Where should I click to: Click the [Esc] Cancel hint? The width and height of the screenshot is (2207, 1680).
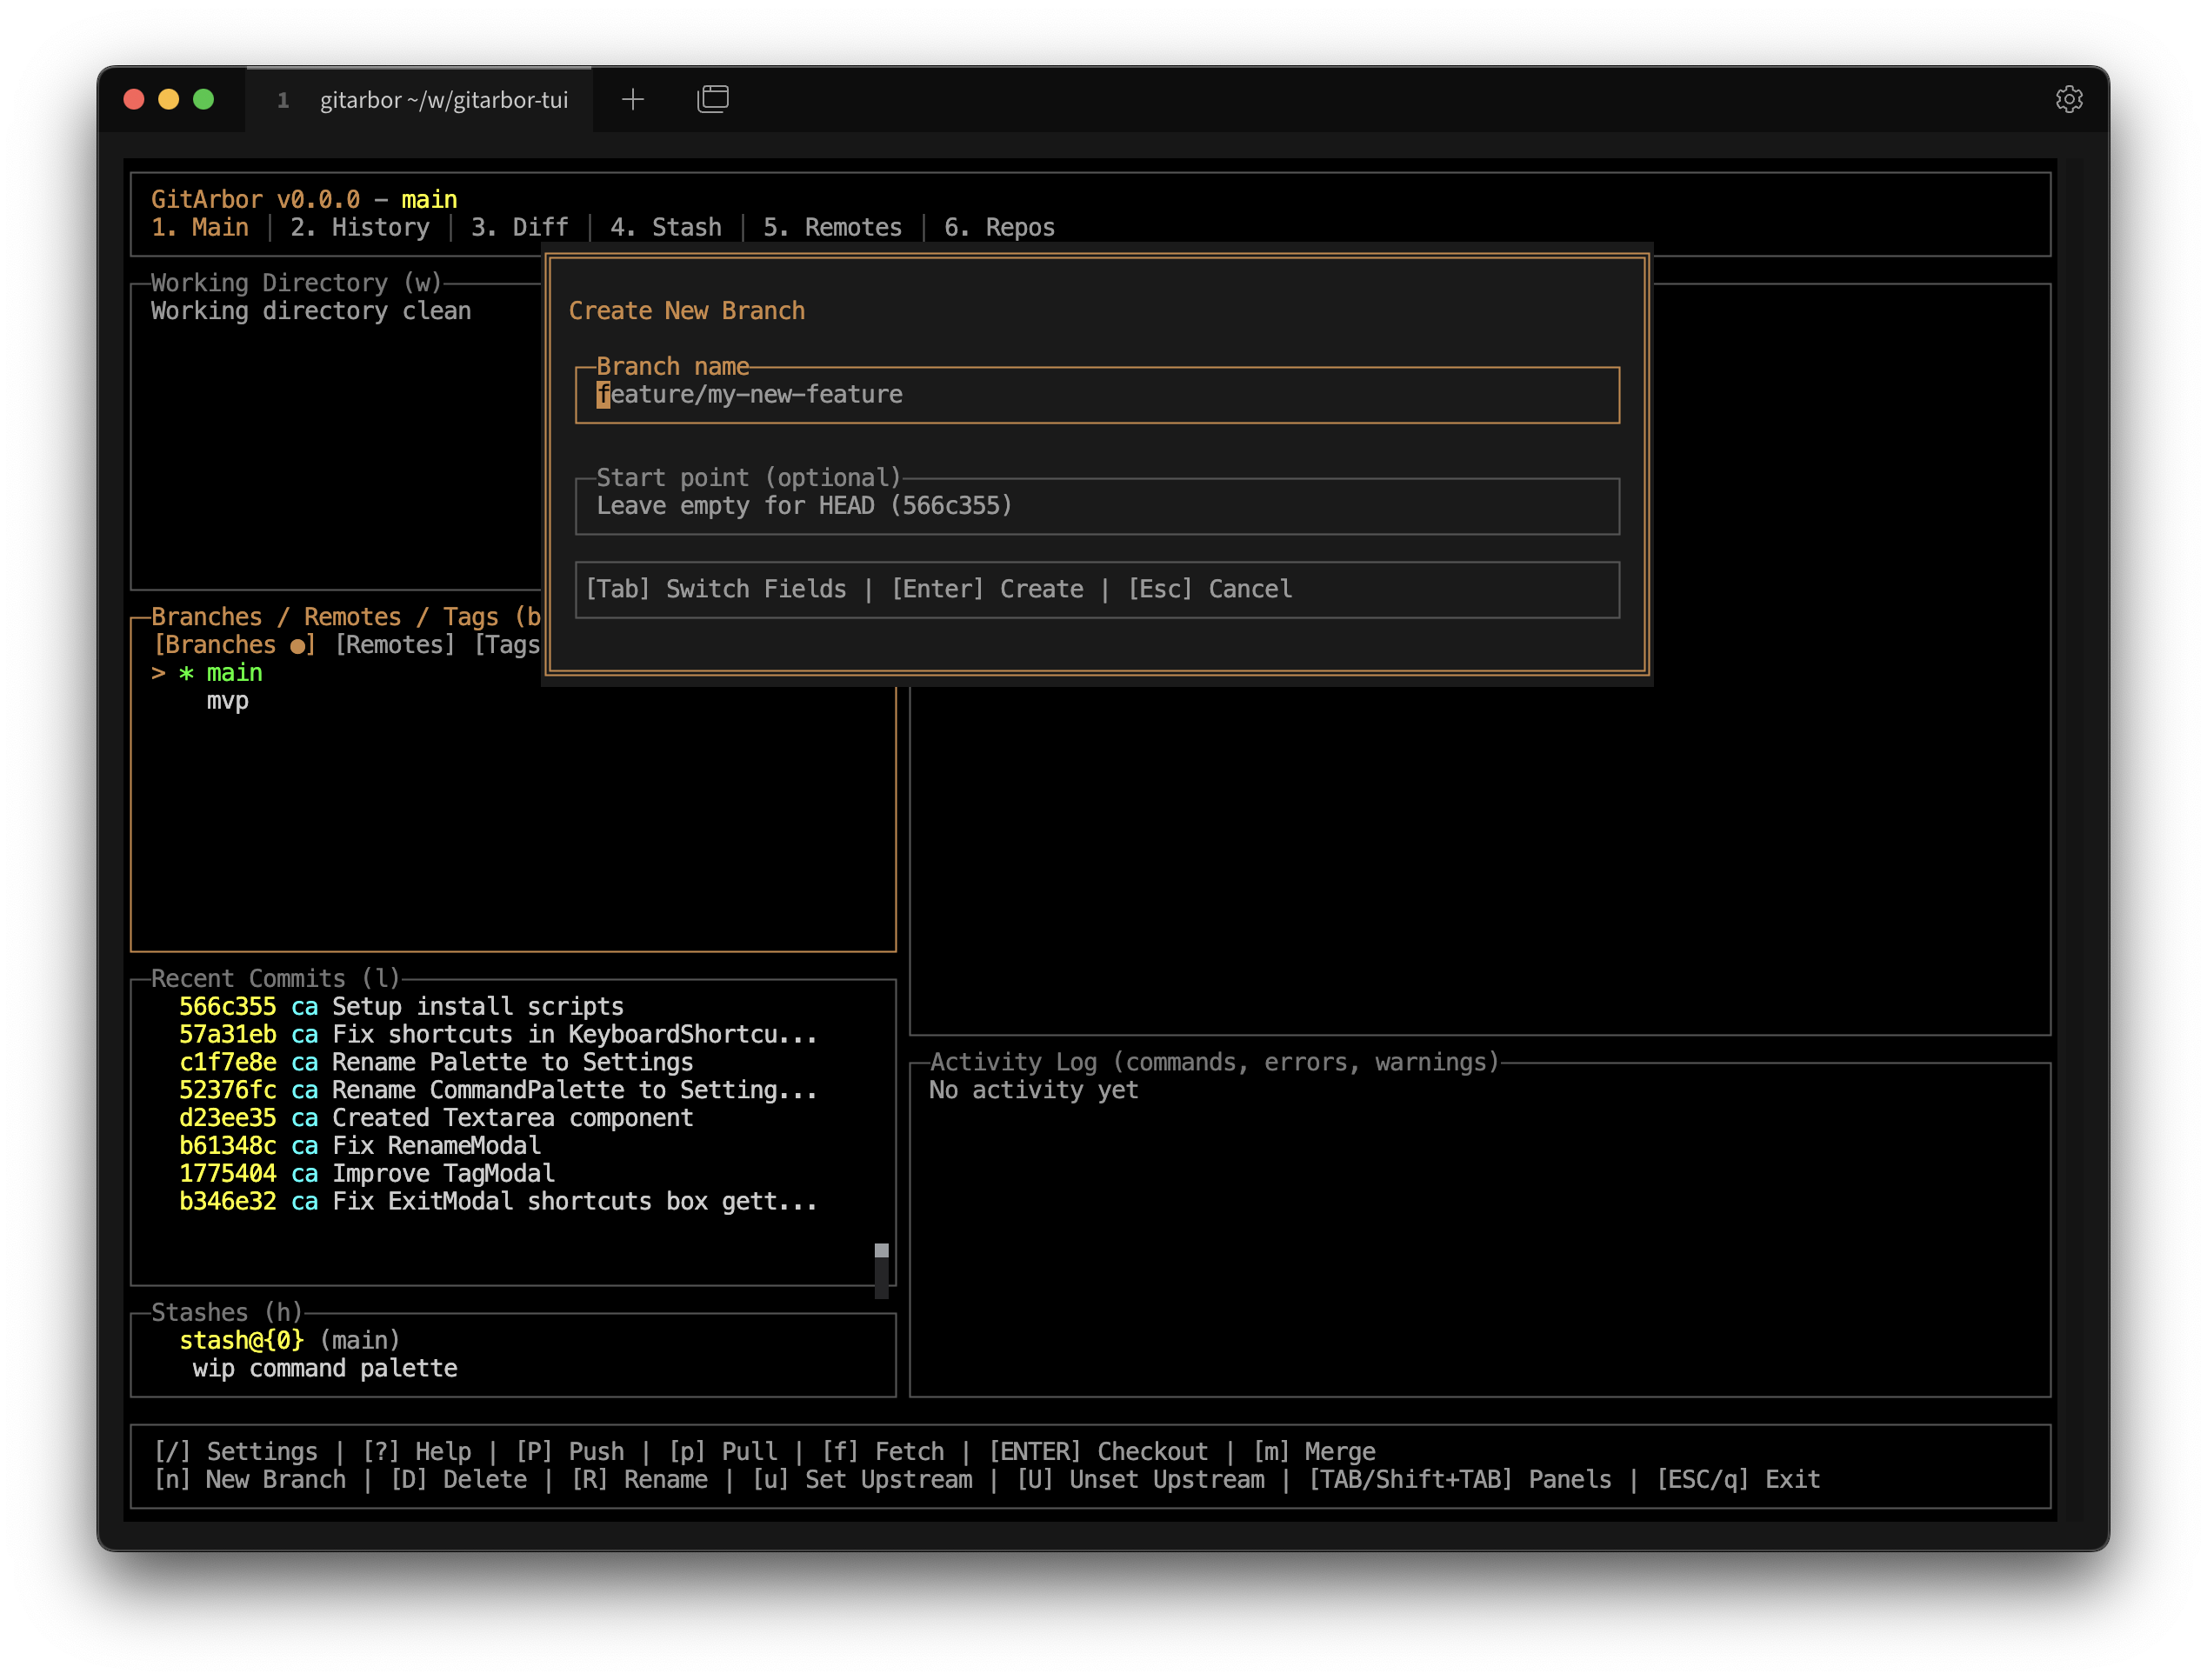(1209, 589)
